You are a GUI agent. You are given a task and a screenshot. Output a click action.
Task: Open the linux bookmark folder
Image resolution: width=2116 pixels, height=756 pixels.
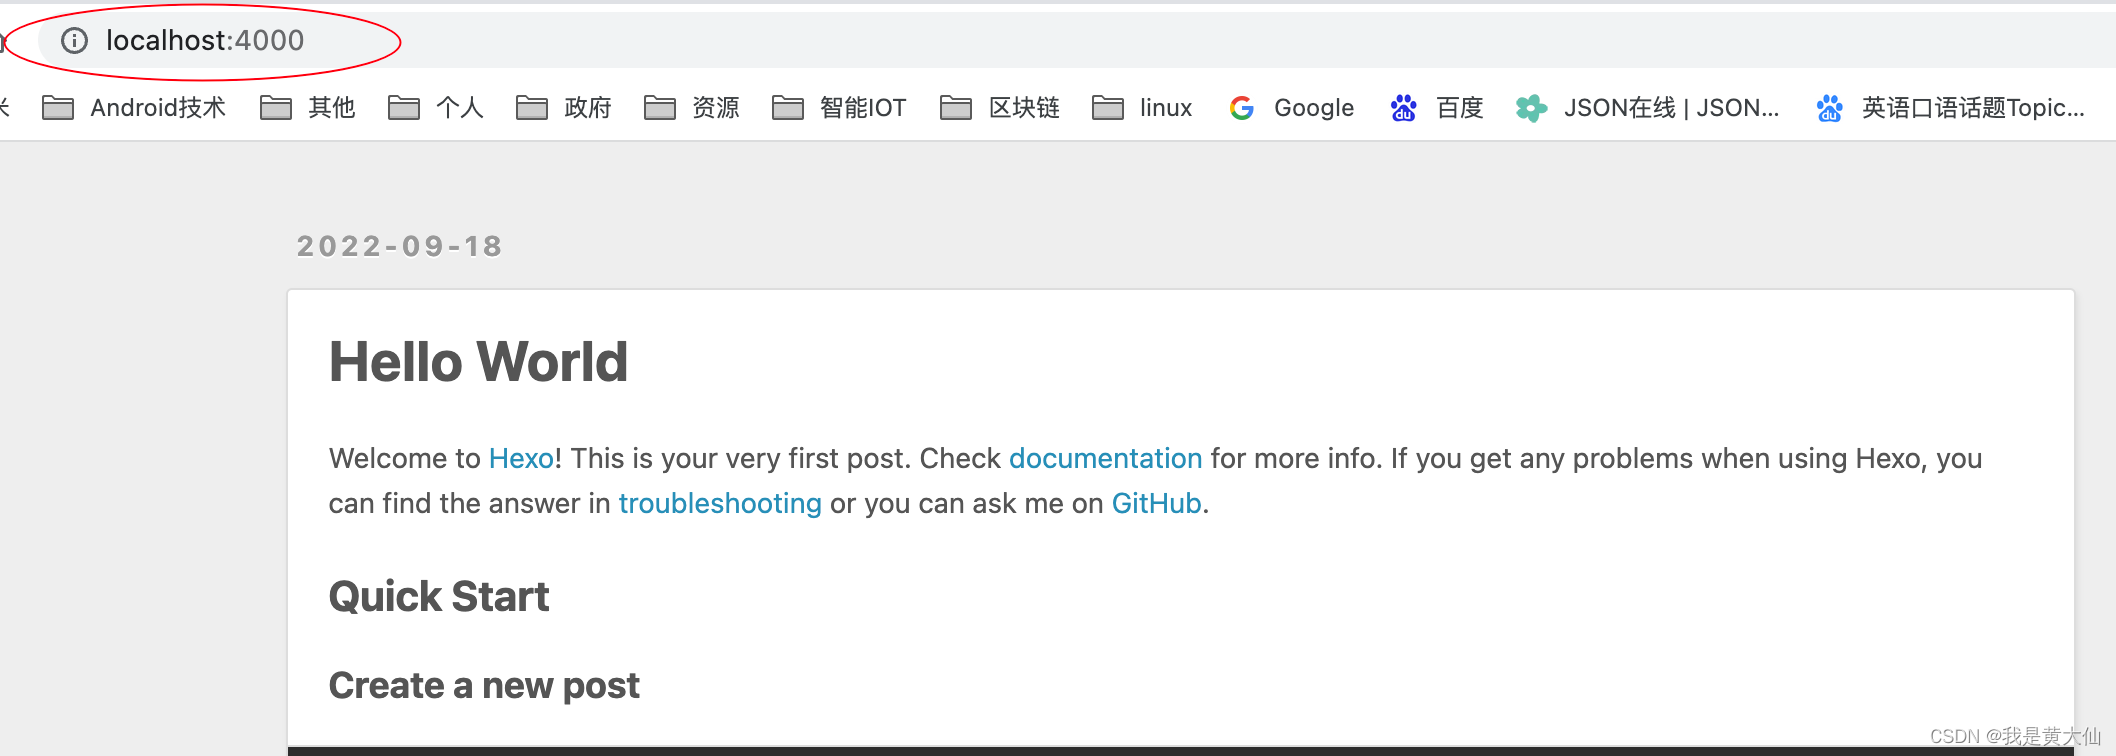tap(1142, 108)
